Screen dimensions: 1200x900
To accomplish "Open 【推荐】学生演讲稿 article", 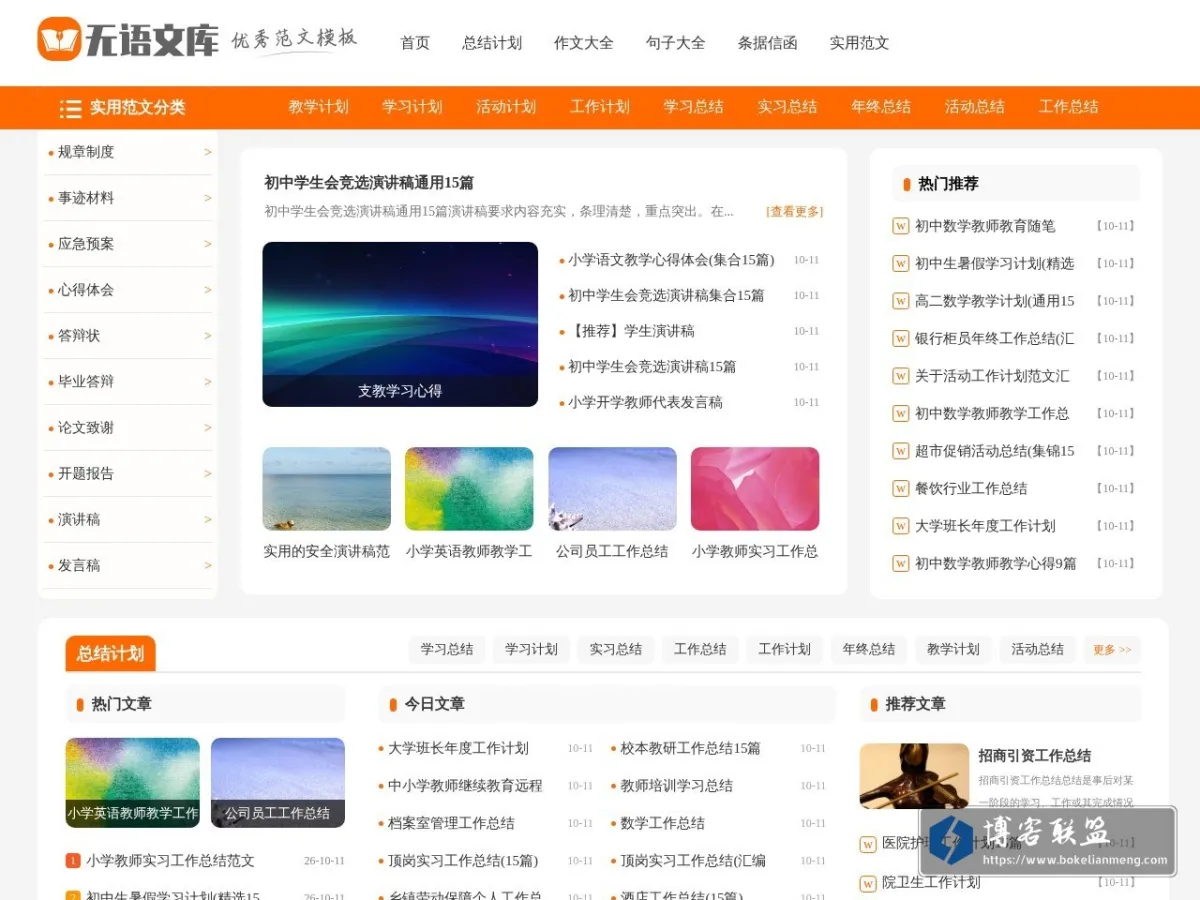I will point(631,331).
